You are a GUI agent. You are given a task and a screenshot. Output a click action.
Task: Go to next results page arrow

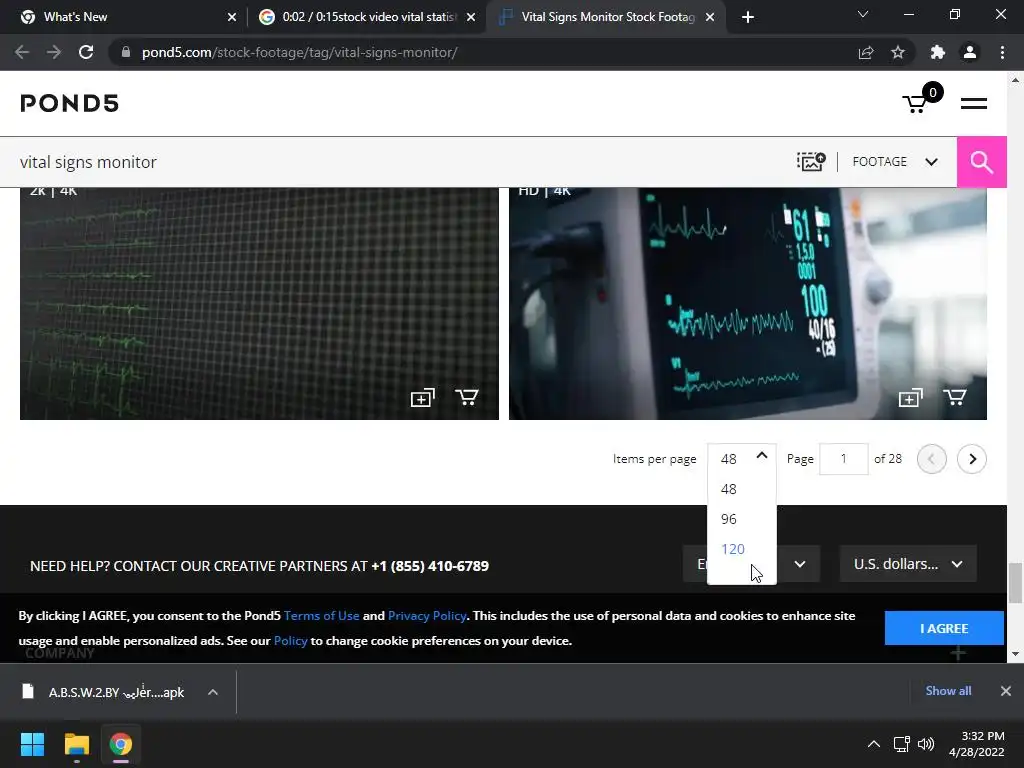[x=972, y=459]
